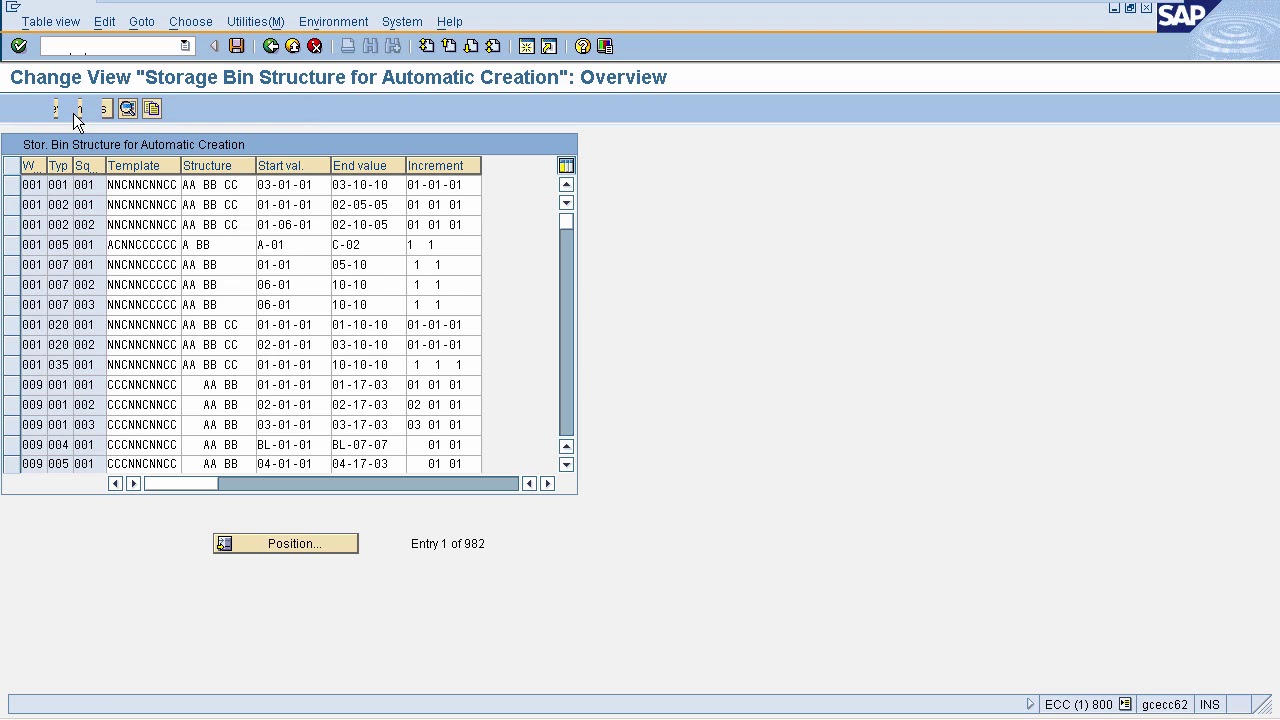1280x720 pixels.
Task: Open the Goto menu
Action: pos(142,21)
